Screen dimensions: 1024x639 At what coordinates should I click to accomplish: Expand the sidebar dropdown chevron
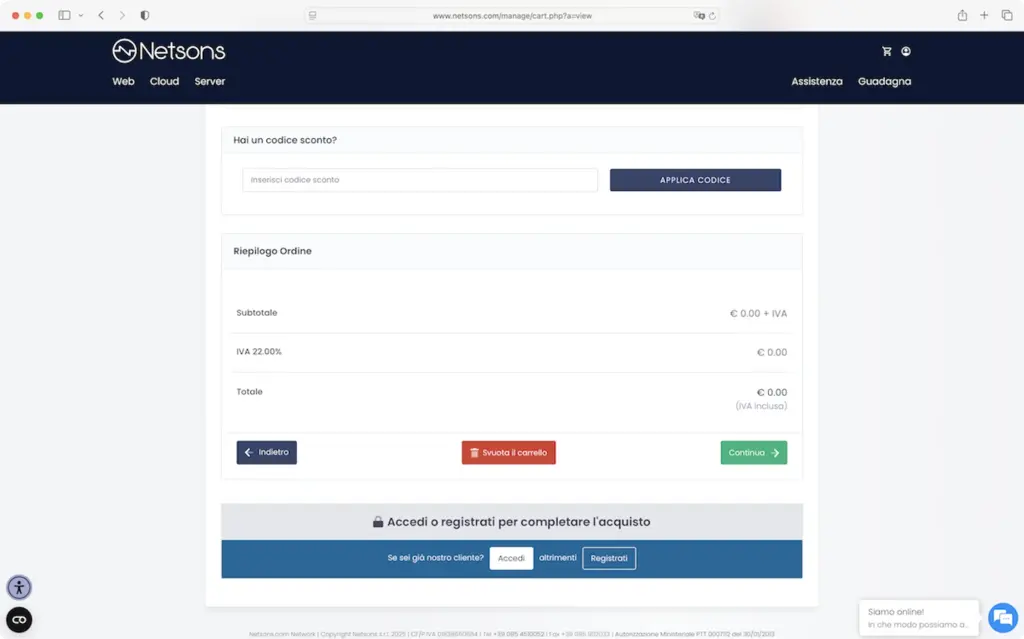point(81,16)
